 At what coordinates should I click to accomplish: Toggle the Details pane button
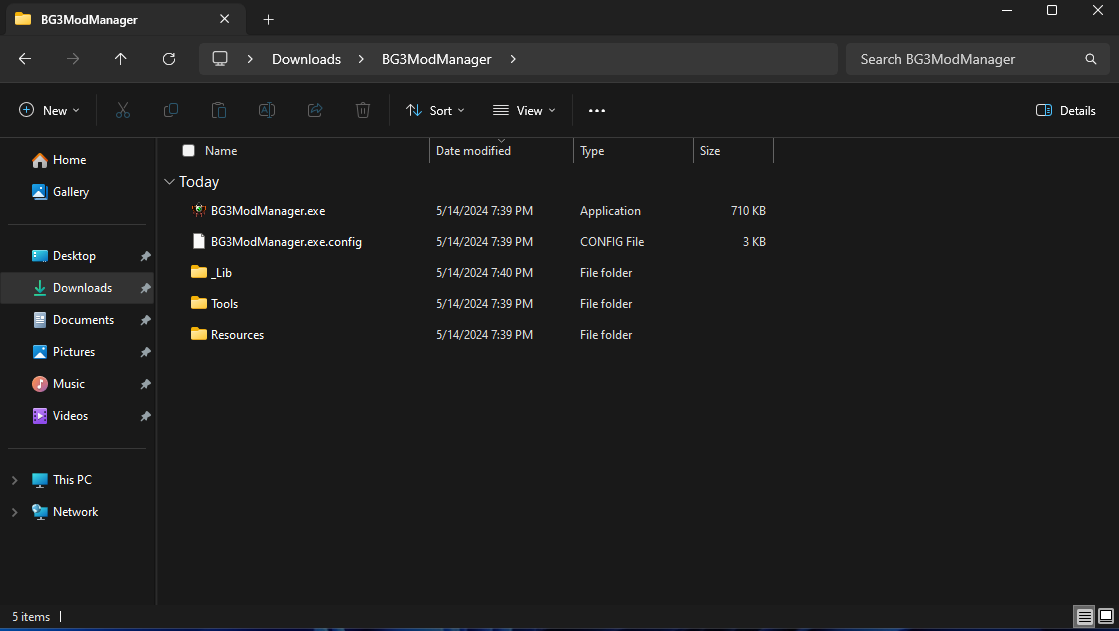[x=1065, y=110]
